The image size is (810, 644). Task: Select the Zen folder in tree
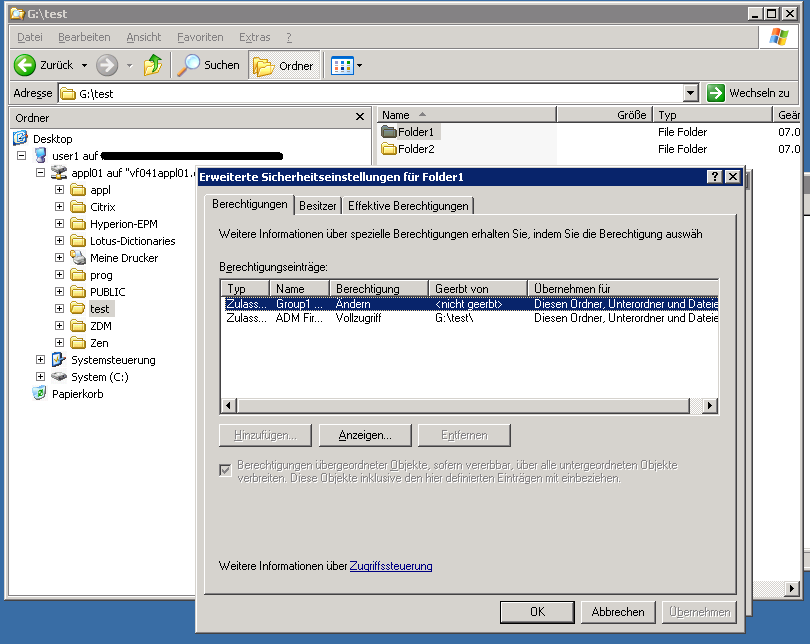point(99,343)
